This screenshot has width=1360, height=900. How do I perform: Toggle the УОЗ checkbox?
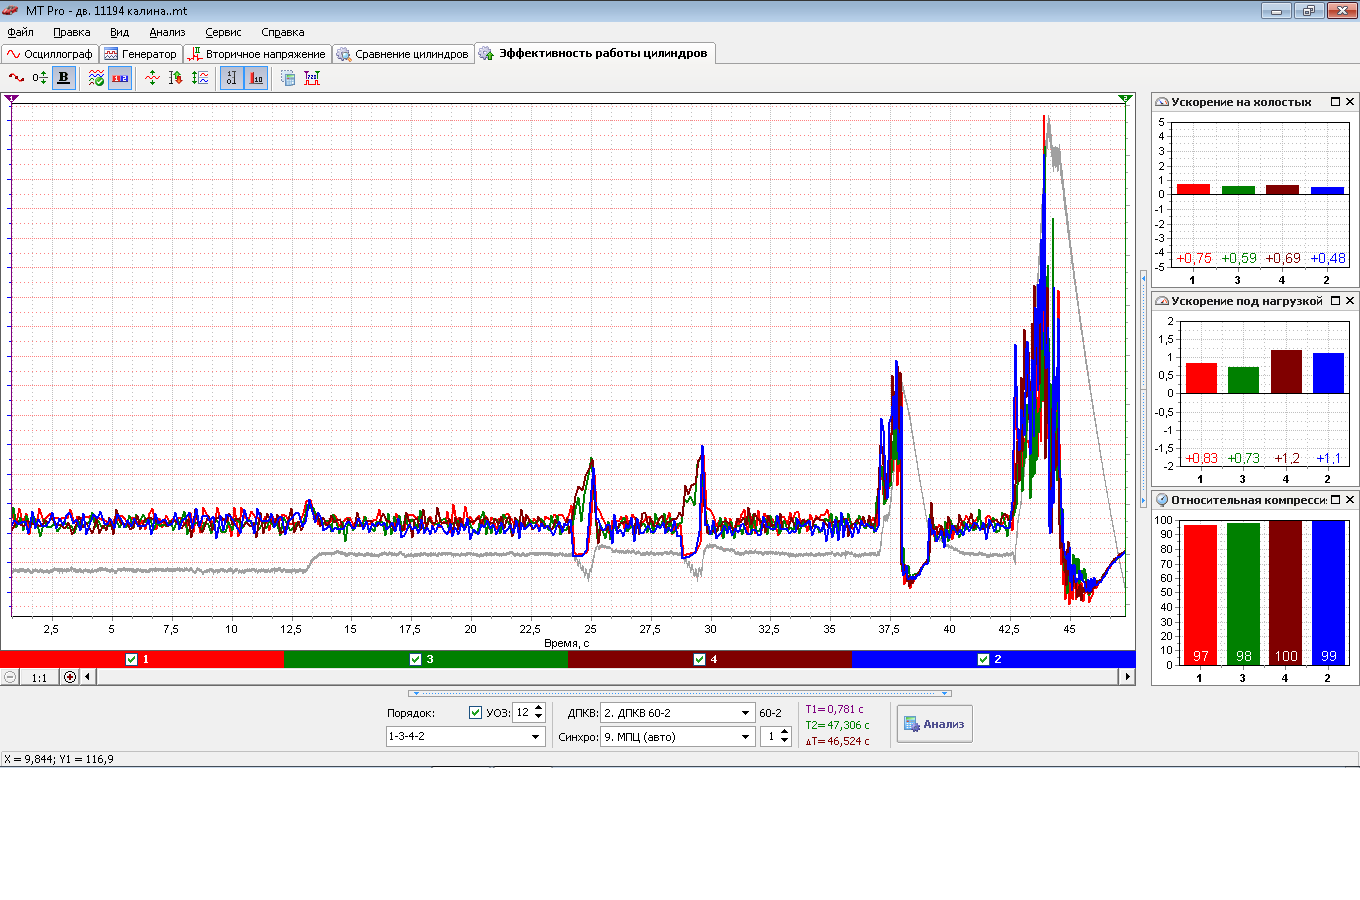tap(475, 713)
